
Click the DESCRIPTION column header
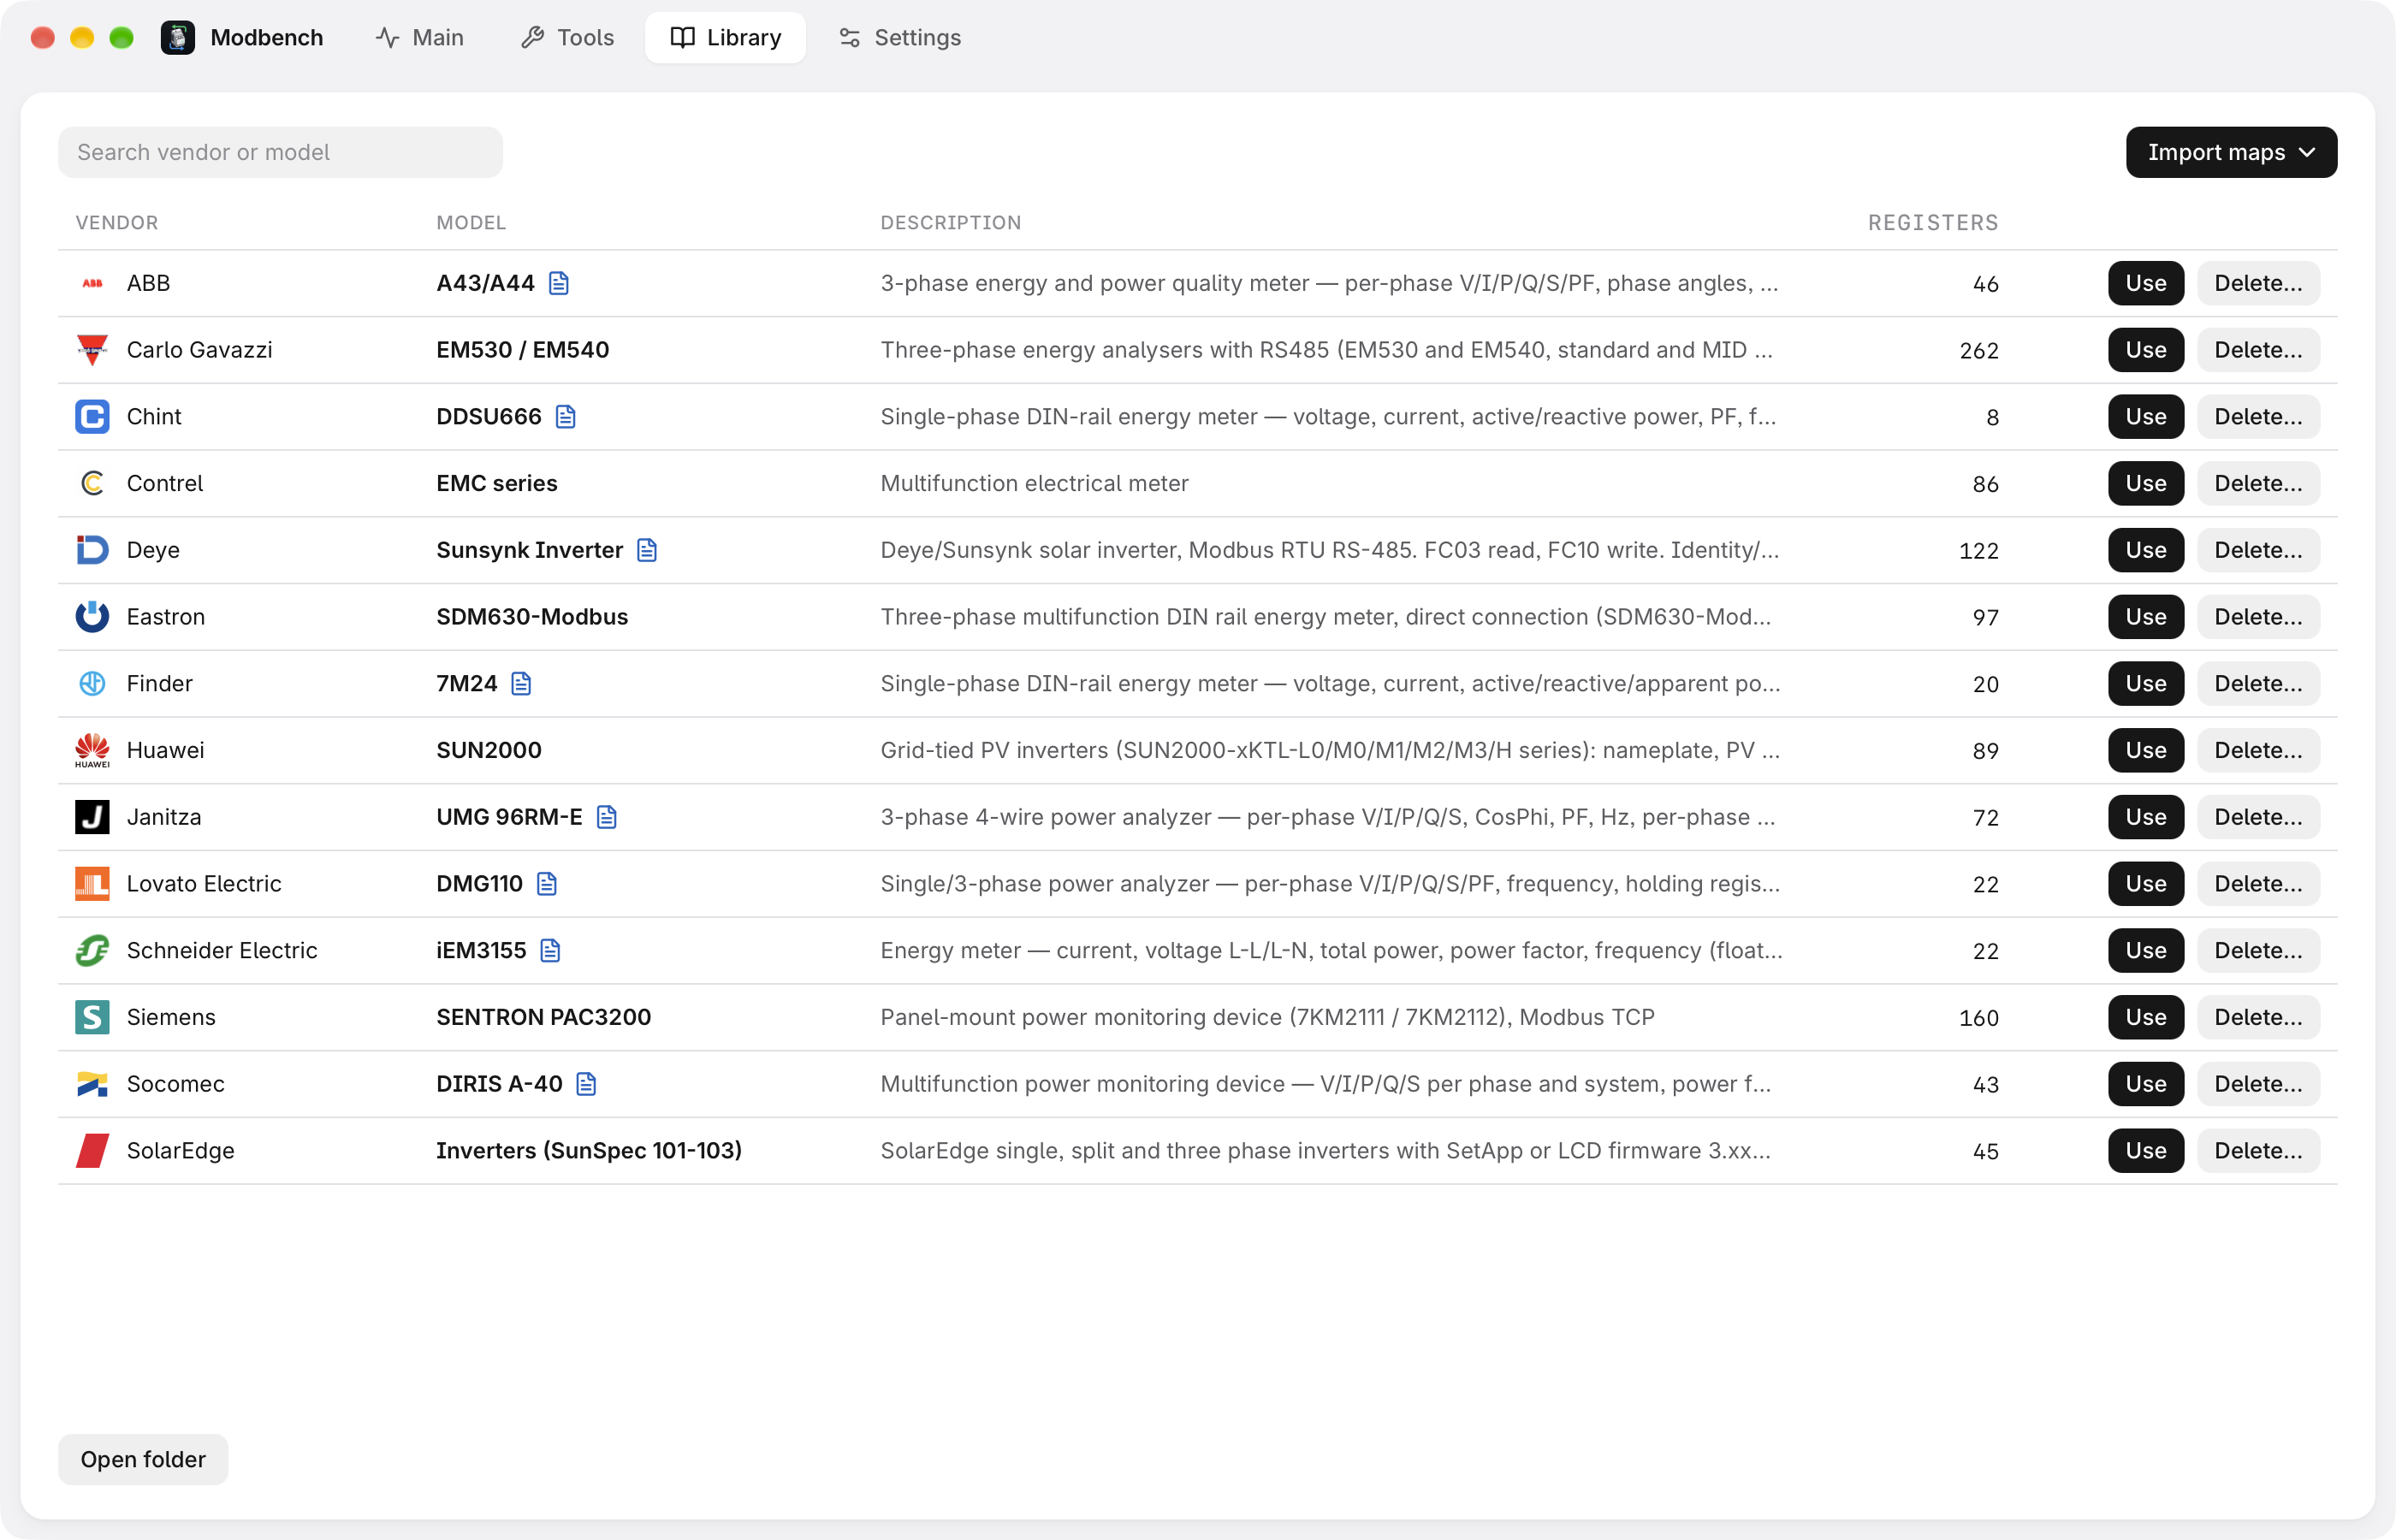tap(950, 222)
